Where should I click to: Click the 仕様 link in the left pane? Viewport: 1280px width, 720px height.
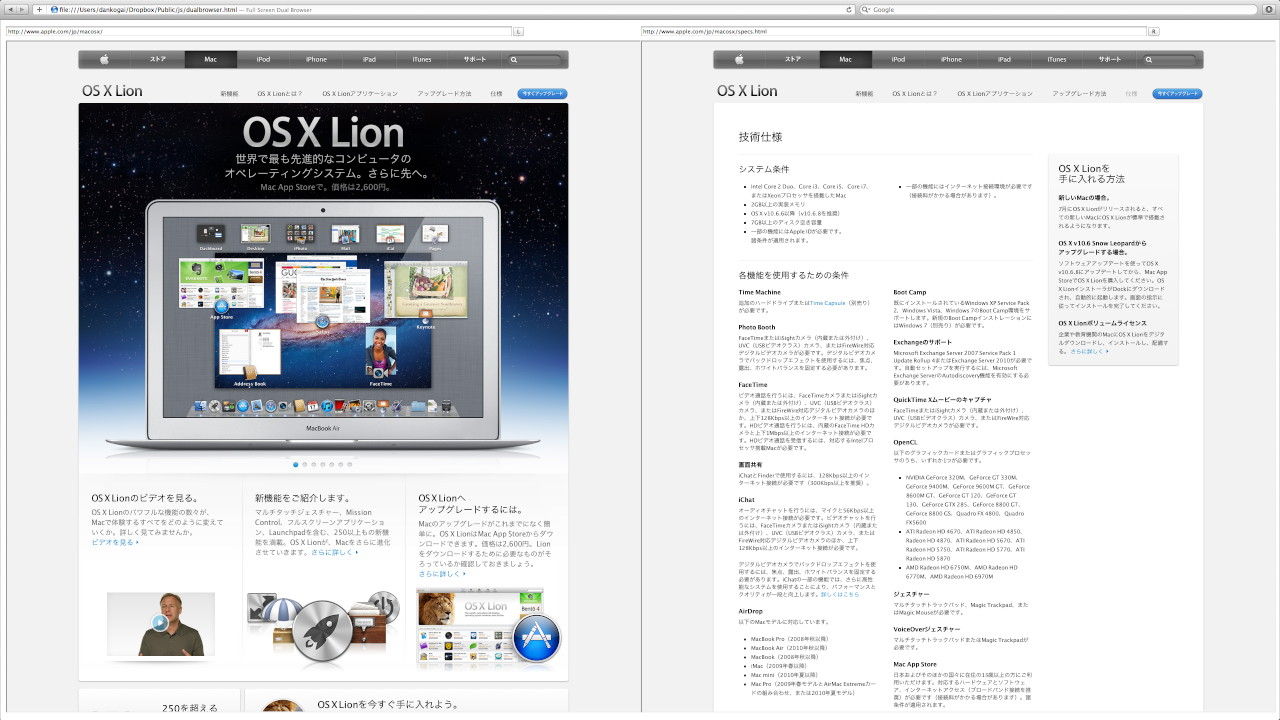click(x=496, y=93)
